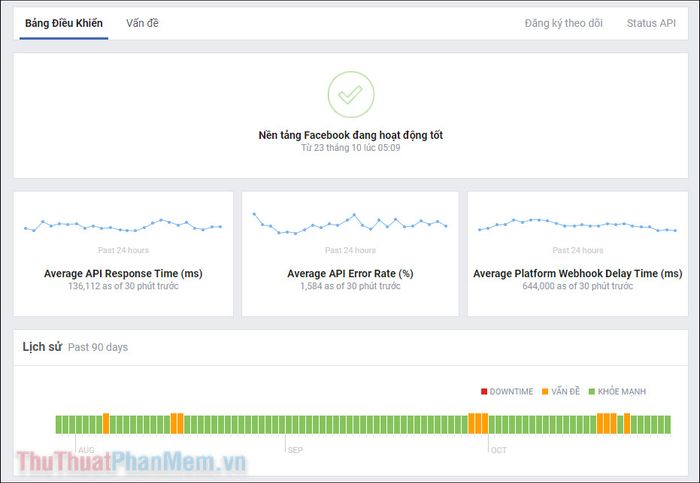Click the SEP month marker on history timeline

coord(295,450)
